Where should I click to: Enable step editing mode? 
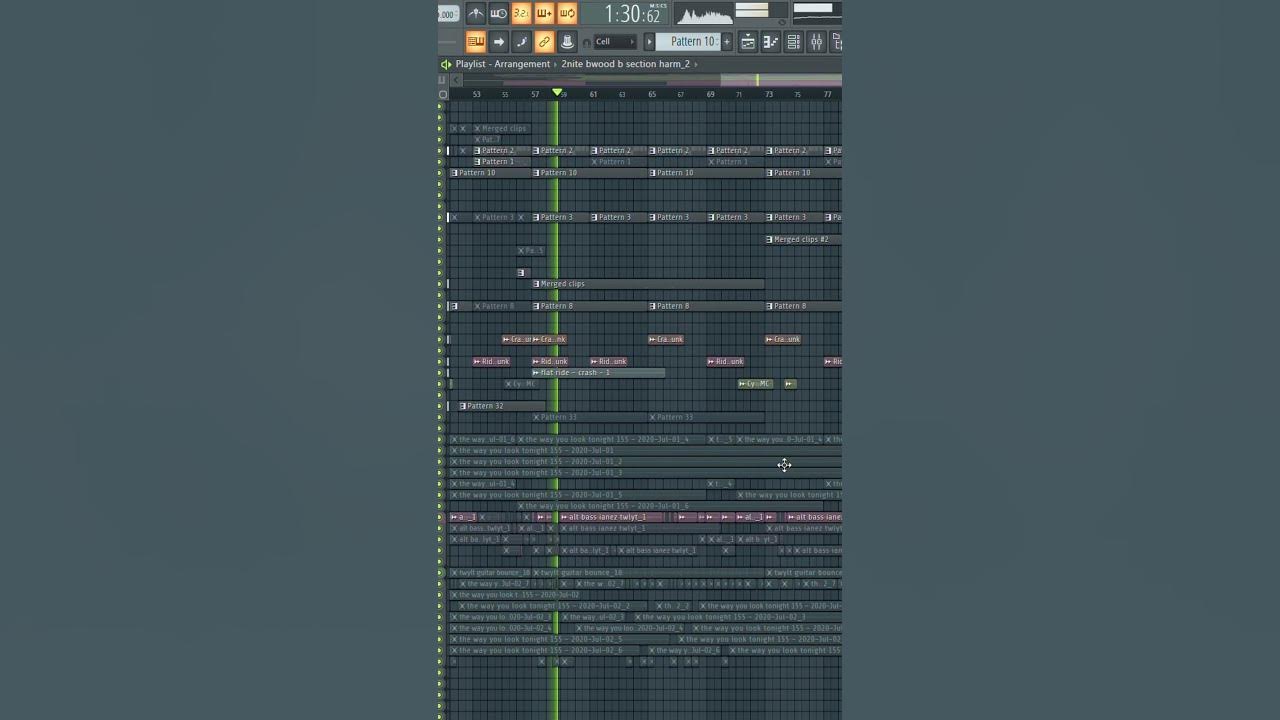tap(521, 41)
